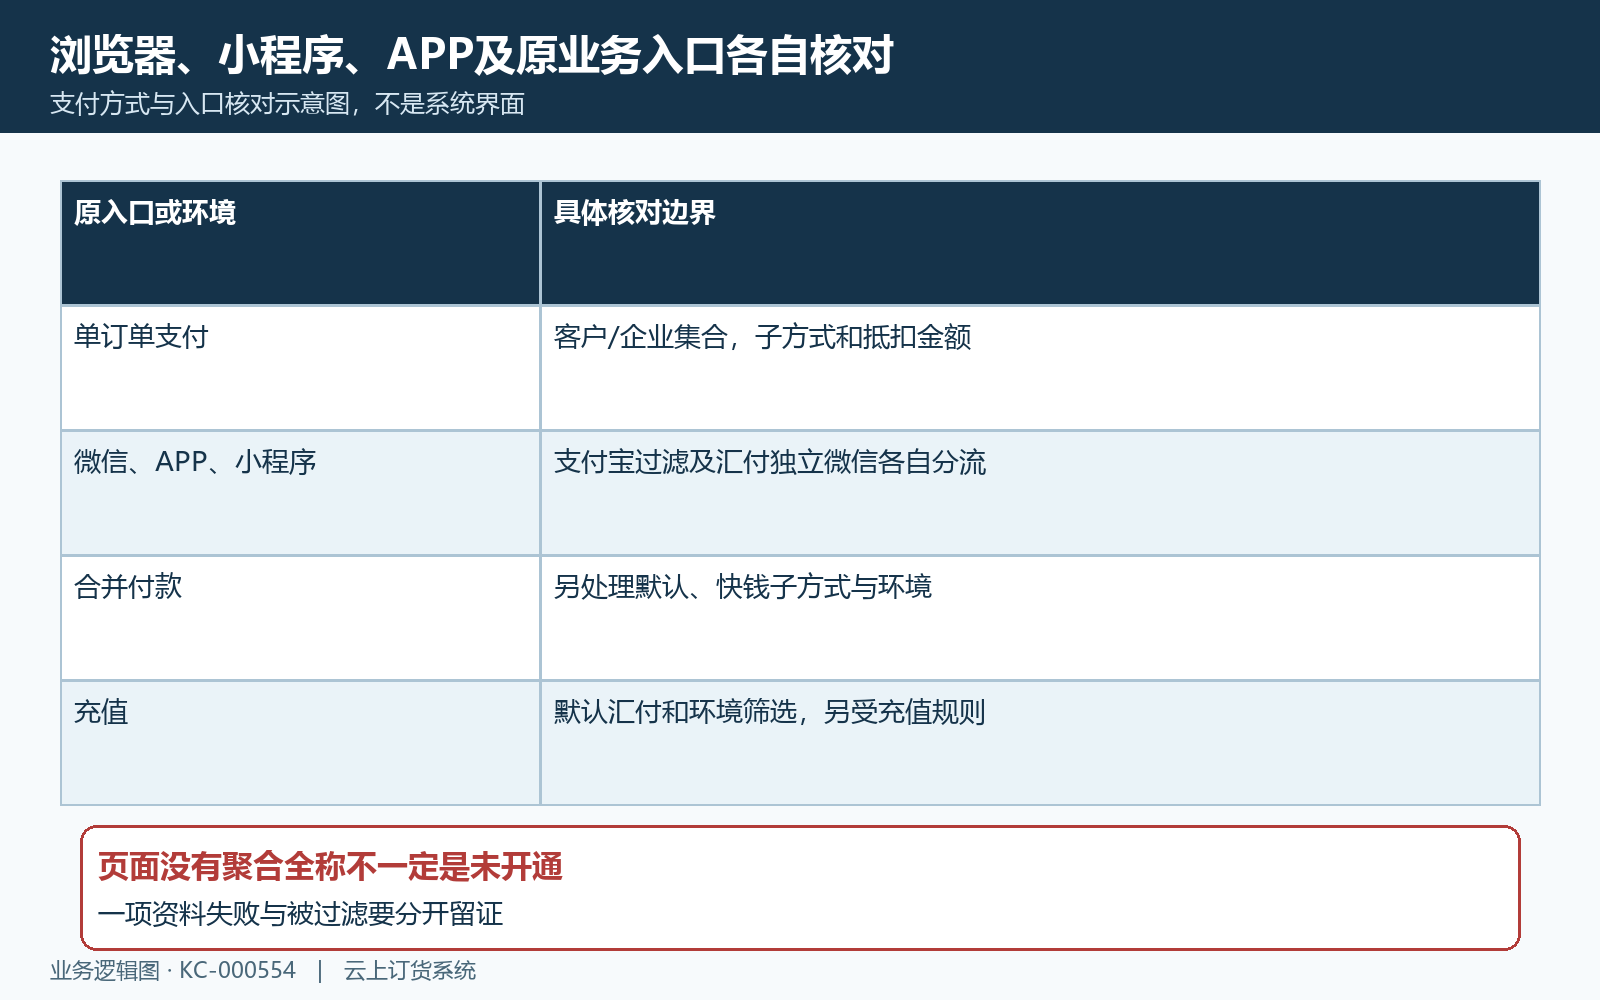Click the footer text 云上订货系统
This screenshot has width=1600, height=1000.
coord(410,971)
